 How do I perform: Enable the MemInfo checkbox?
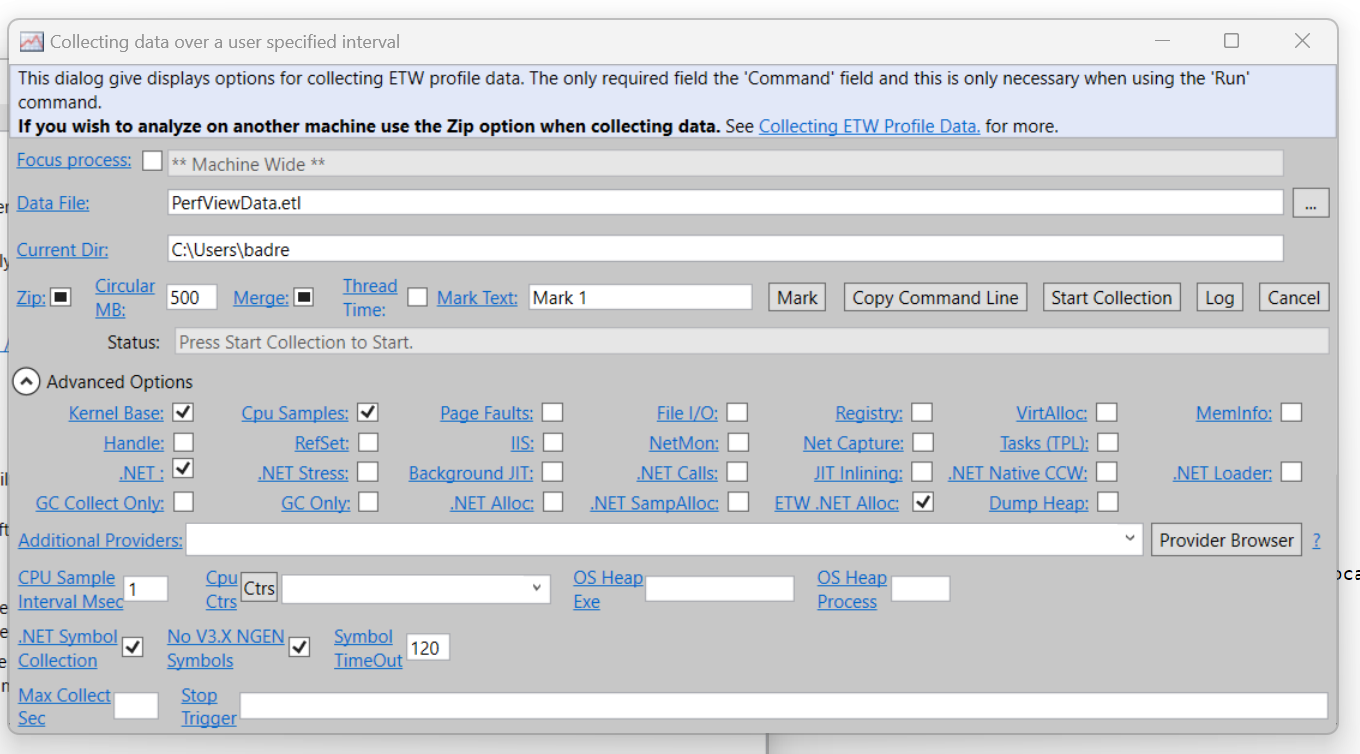click(1292, 412)
